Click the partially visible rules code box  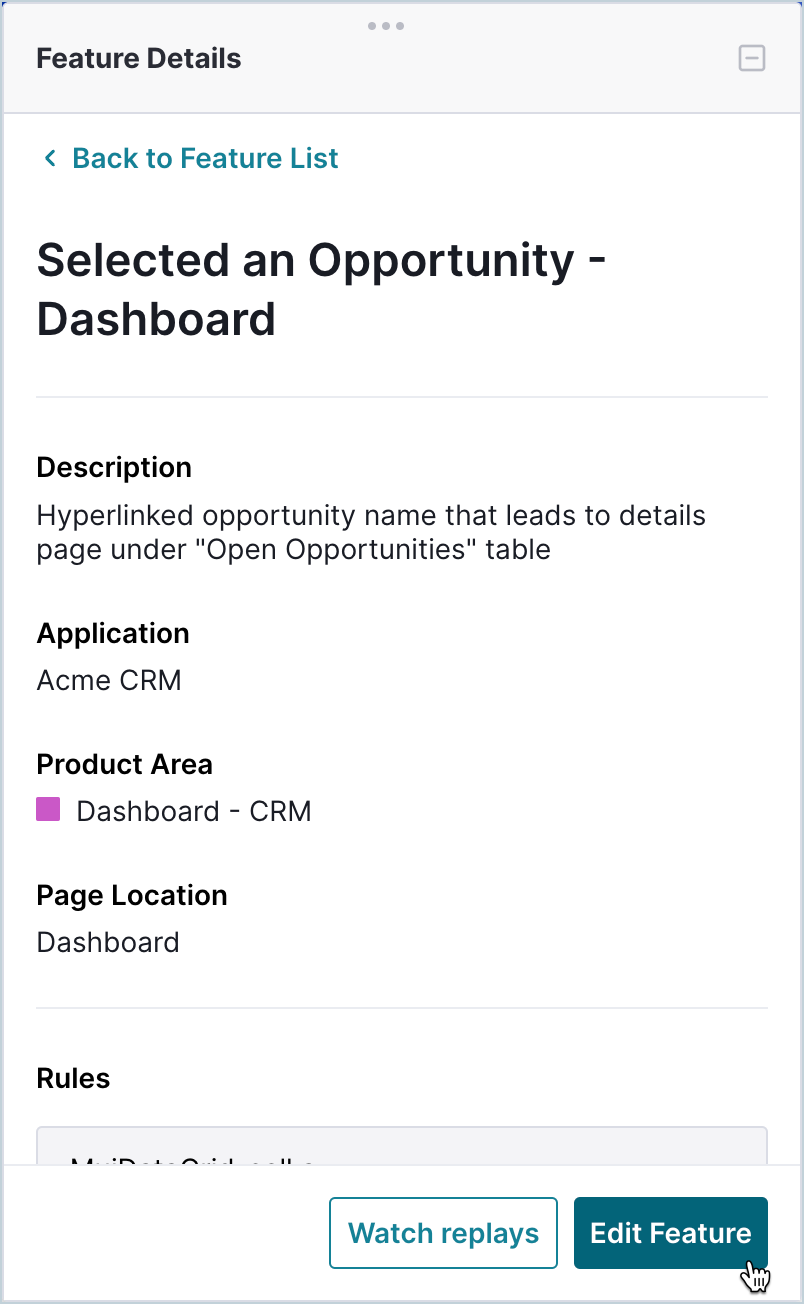coord(402,1147)
